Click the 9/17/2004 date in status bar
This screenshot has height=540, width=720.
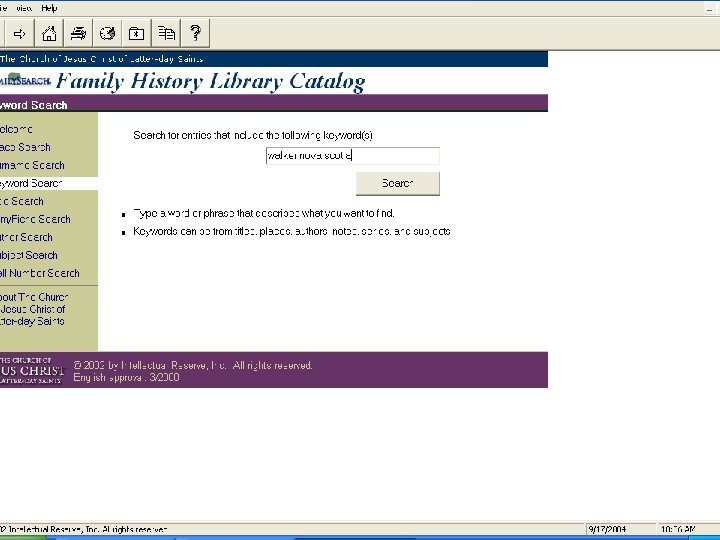pyautogui.click(x=607, y=529)
